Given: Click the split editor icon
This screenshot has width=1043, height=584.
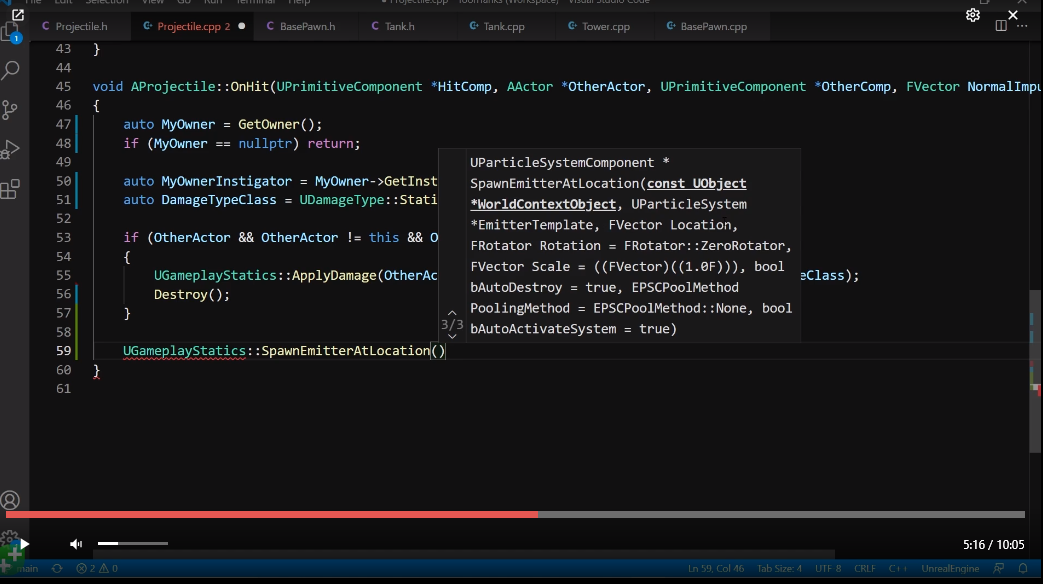Looking at the screenshot, I should coord(1002,27).
